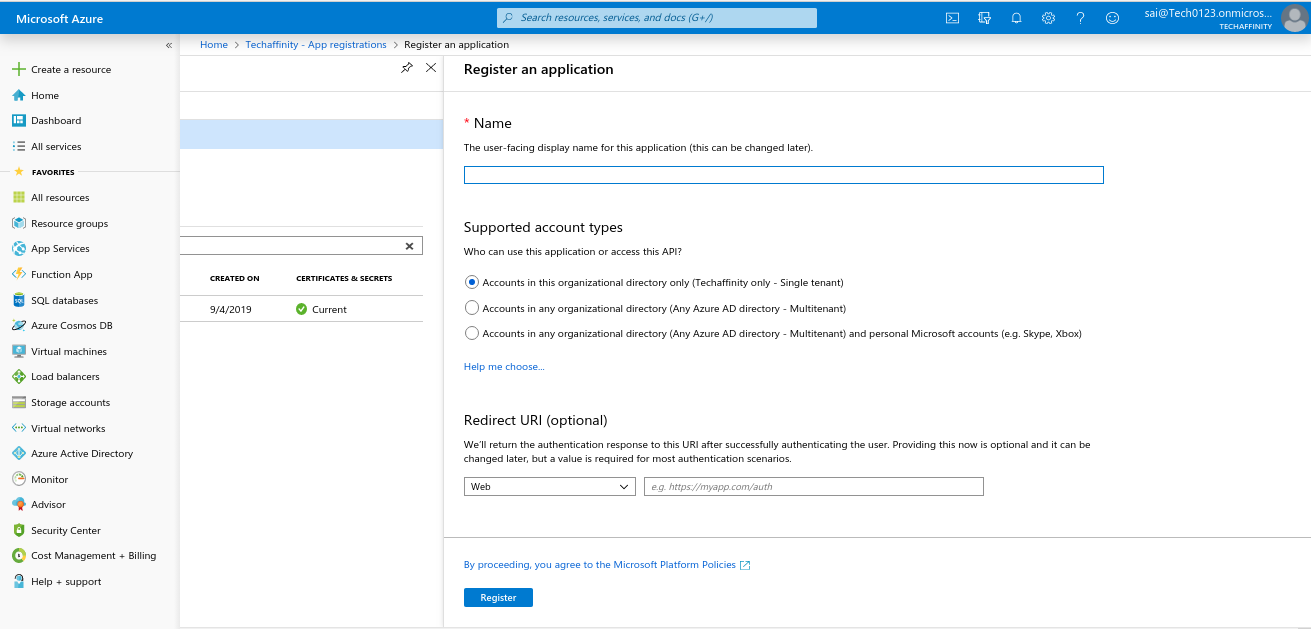Screen dimensions: 1311x629
Task: Open Cloud Shell from the top bar
Action: click(953, 18)
